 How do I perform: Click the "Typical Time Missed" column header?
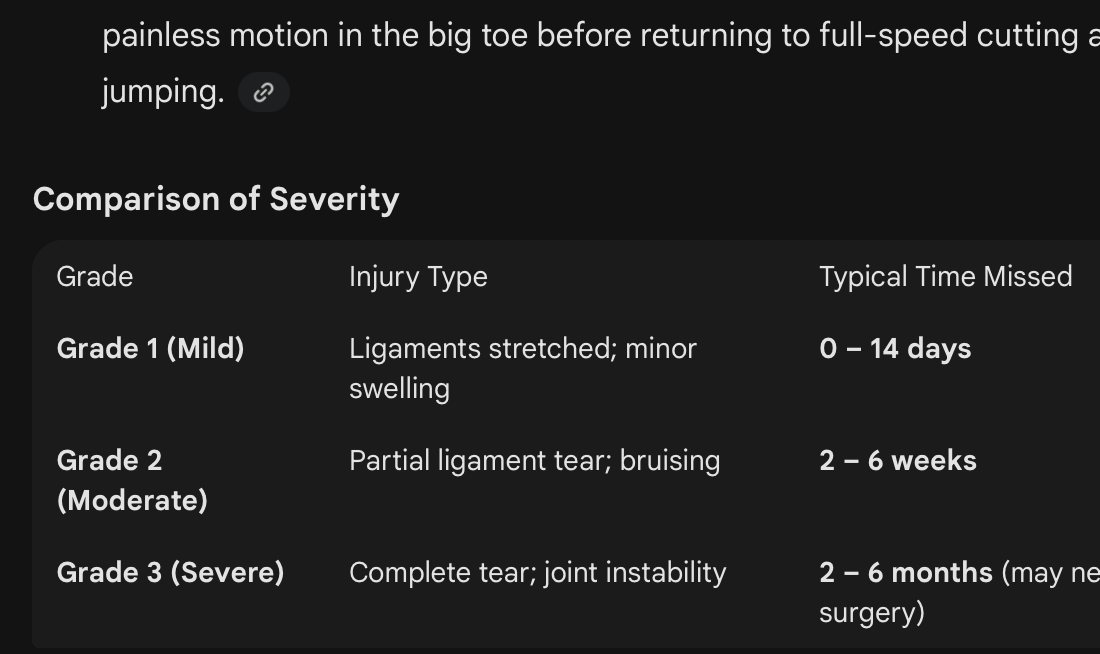(946, 276)
